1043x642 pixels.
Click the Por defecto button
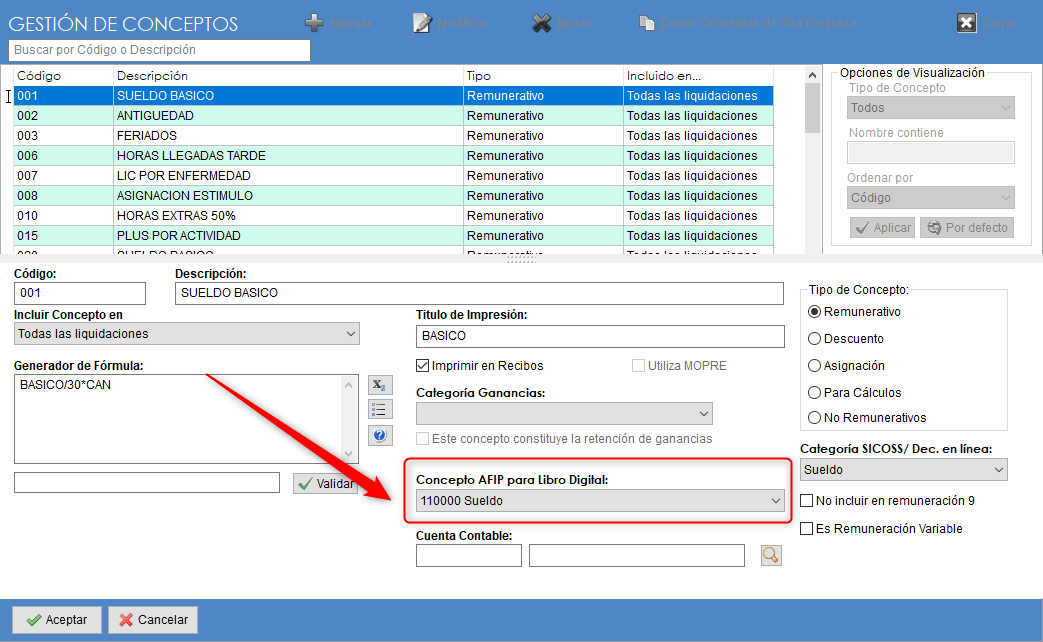967,228
